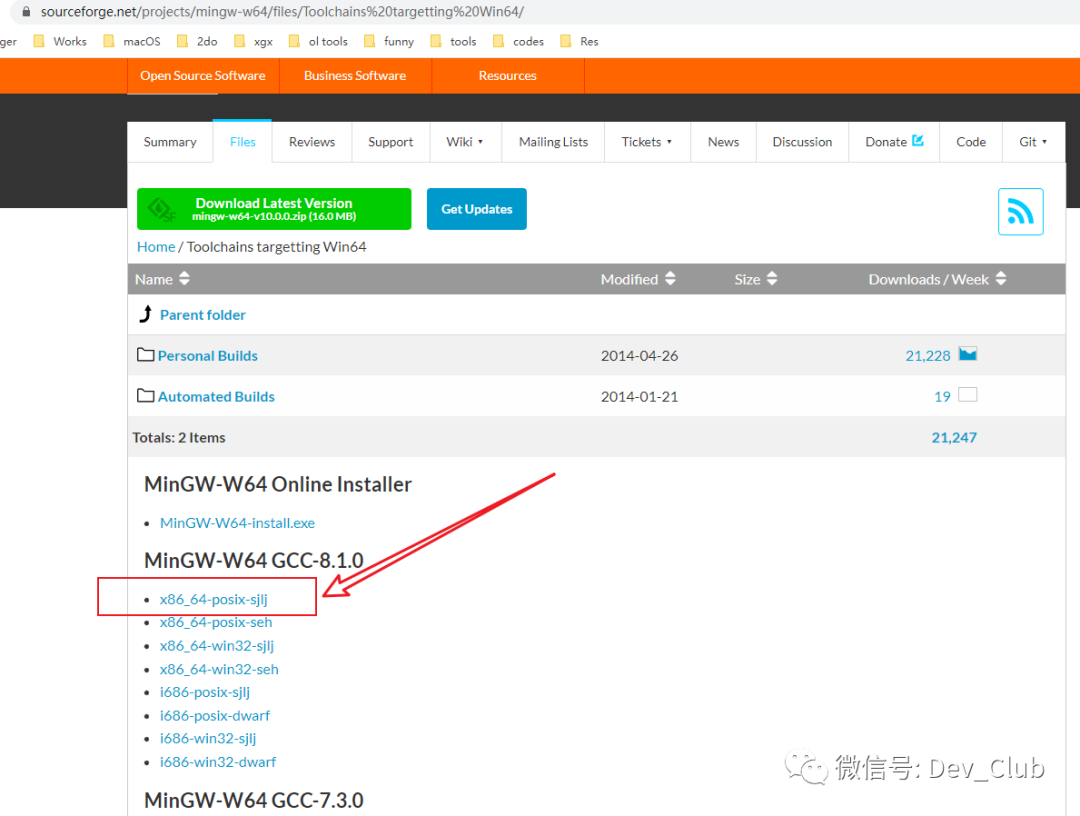Open the codes bookmark folder
Viewport: 1080px width, 816px height.
519,41
